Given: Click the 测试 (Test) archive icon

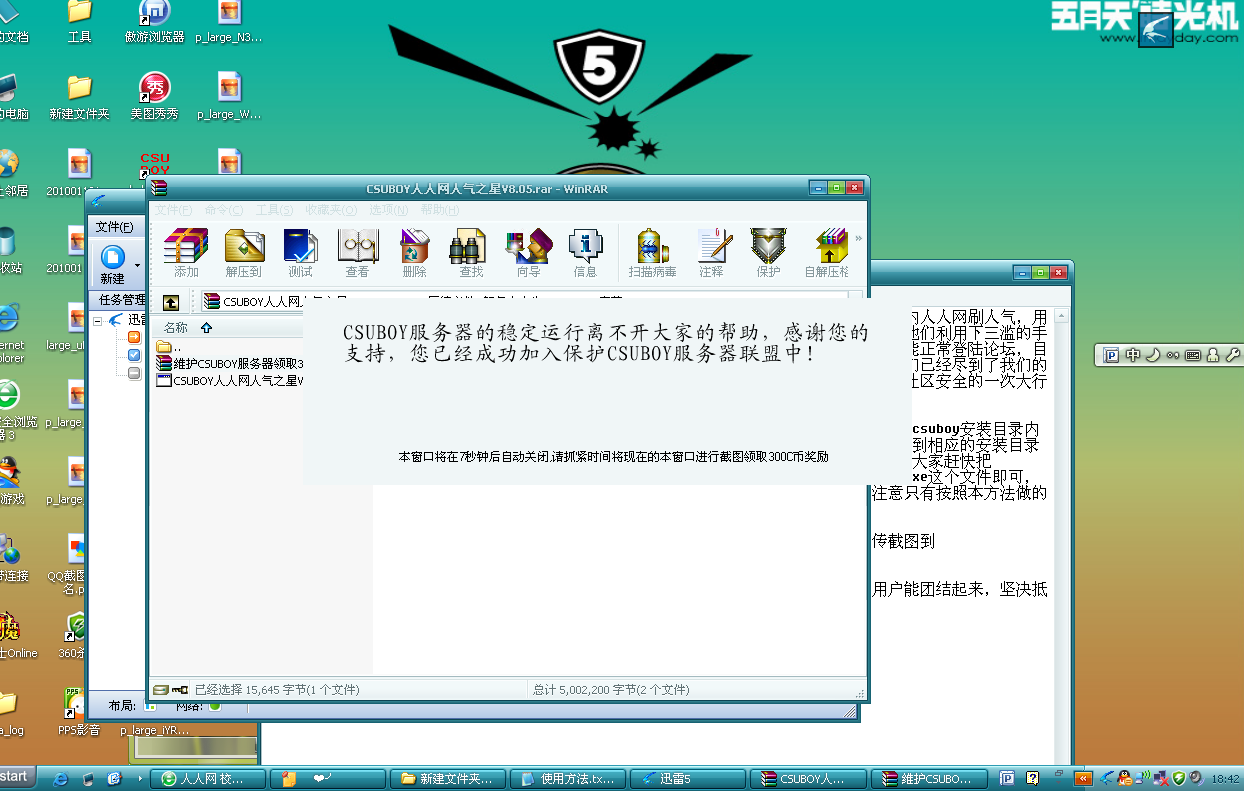Looking at the screenshot, I should point(300,252).
